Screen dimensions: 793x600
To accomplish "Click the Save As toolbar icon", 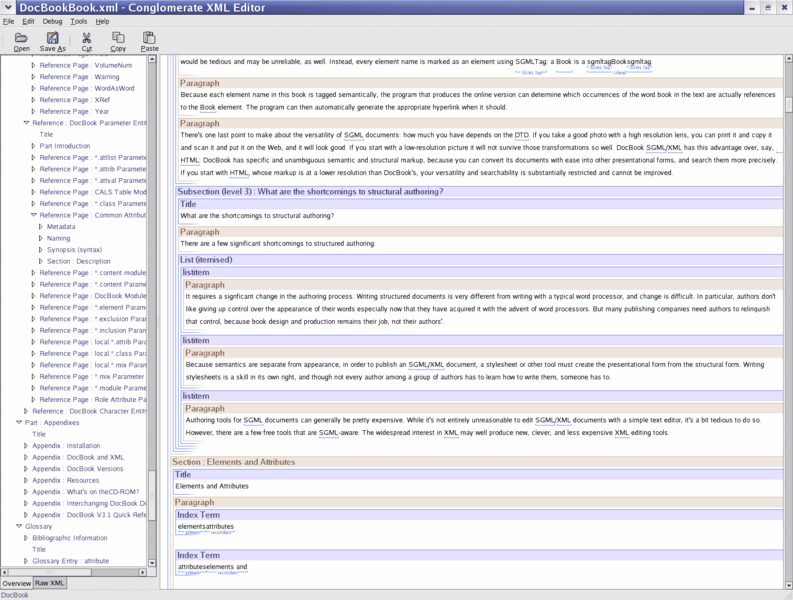I will pyautogui.click(x=53, y=41).
